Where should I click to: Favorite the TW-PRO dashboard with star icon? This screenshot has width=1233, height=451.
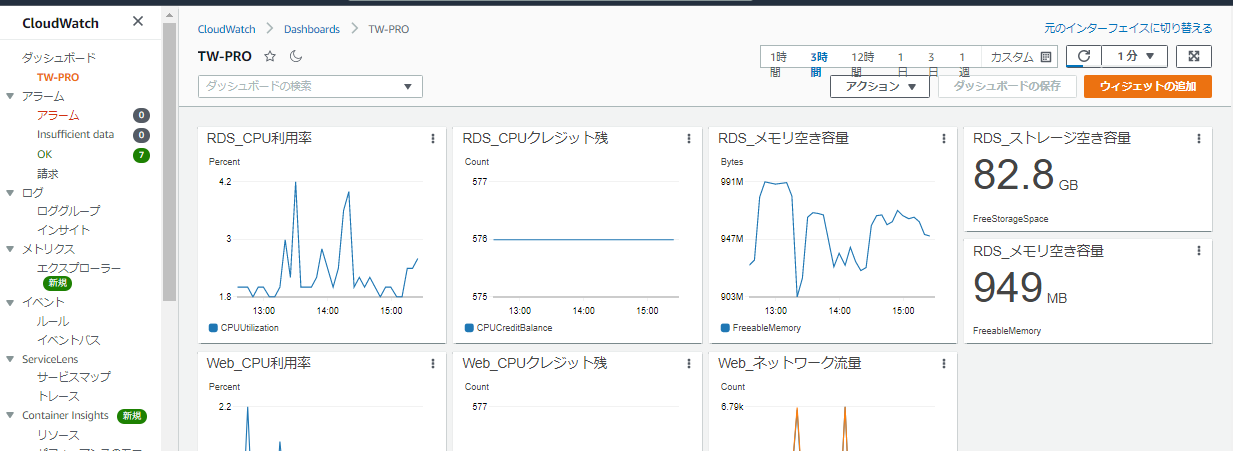[270, 57]
